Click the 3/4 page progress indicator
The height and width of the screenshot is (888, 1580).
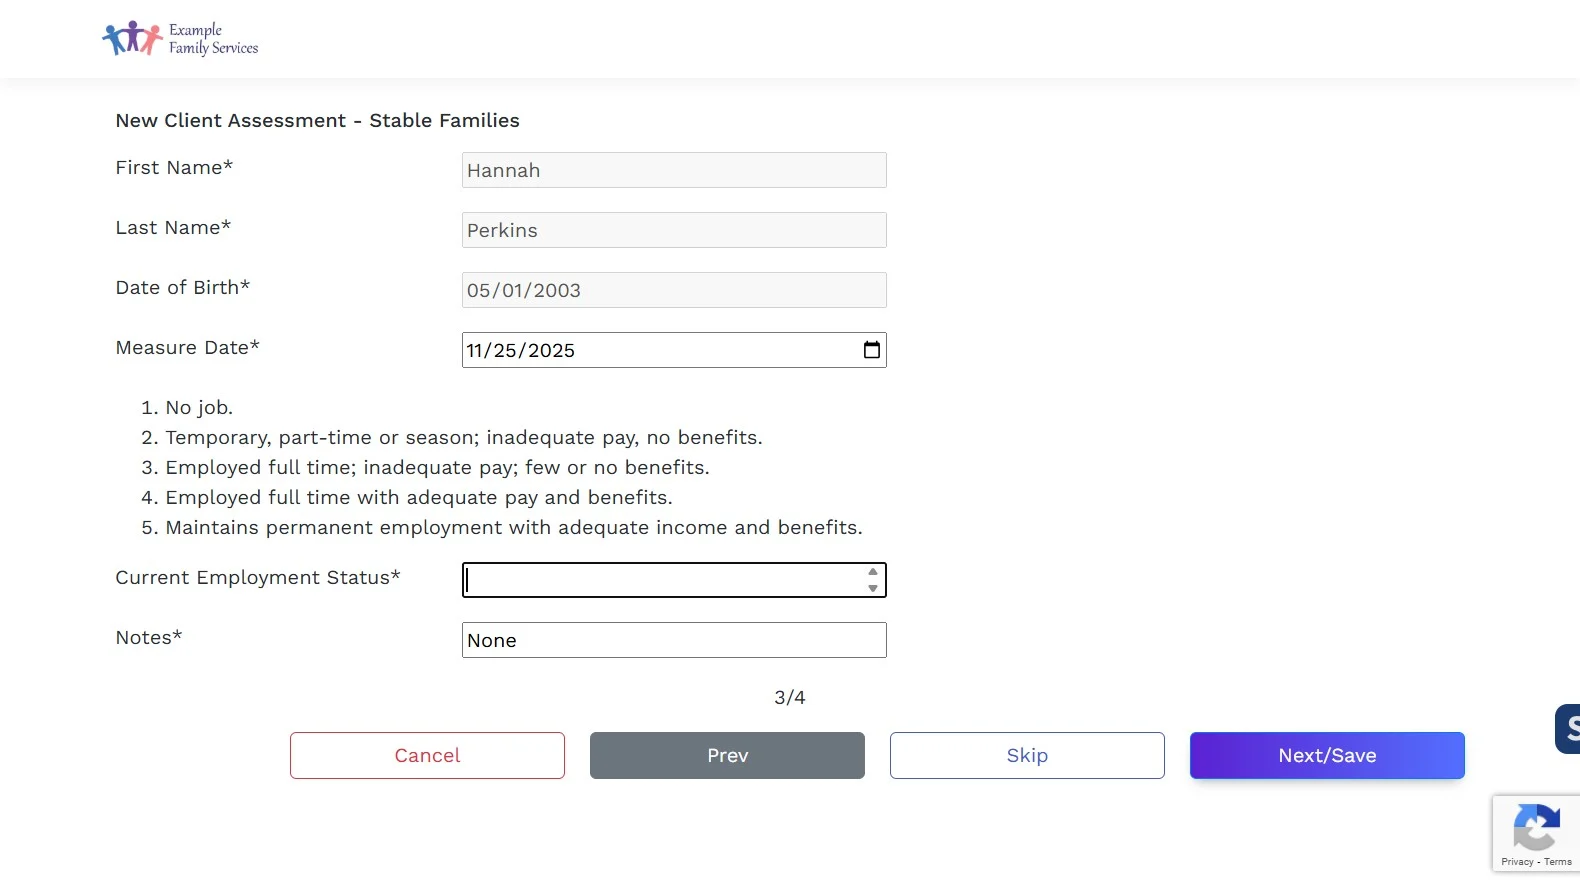(x=789, y=697)
